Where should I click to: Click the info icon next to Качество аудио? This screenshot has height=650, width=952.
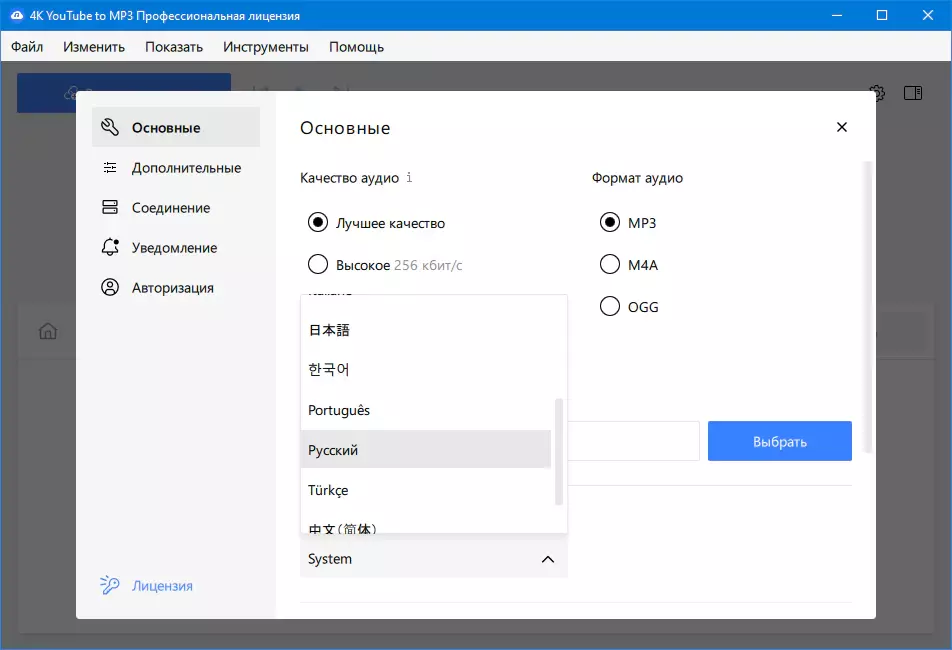(409, 178)
